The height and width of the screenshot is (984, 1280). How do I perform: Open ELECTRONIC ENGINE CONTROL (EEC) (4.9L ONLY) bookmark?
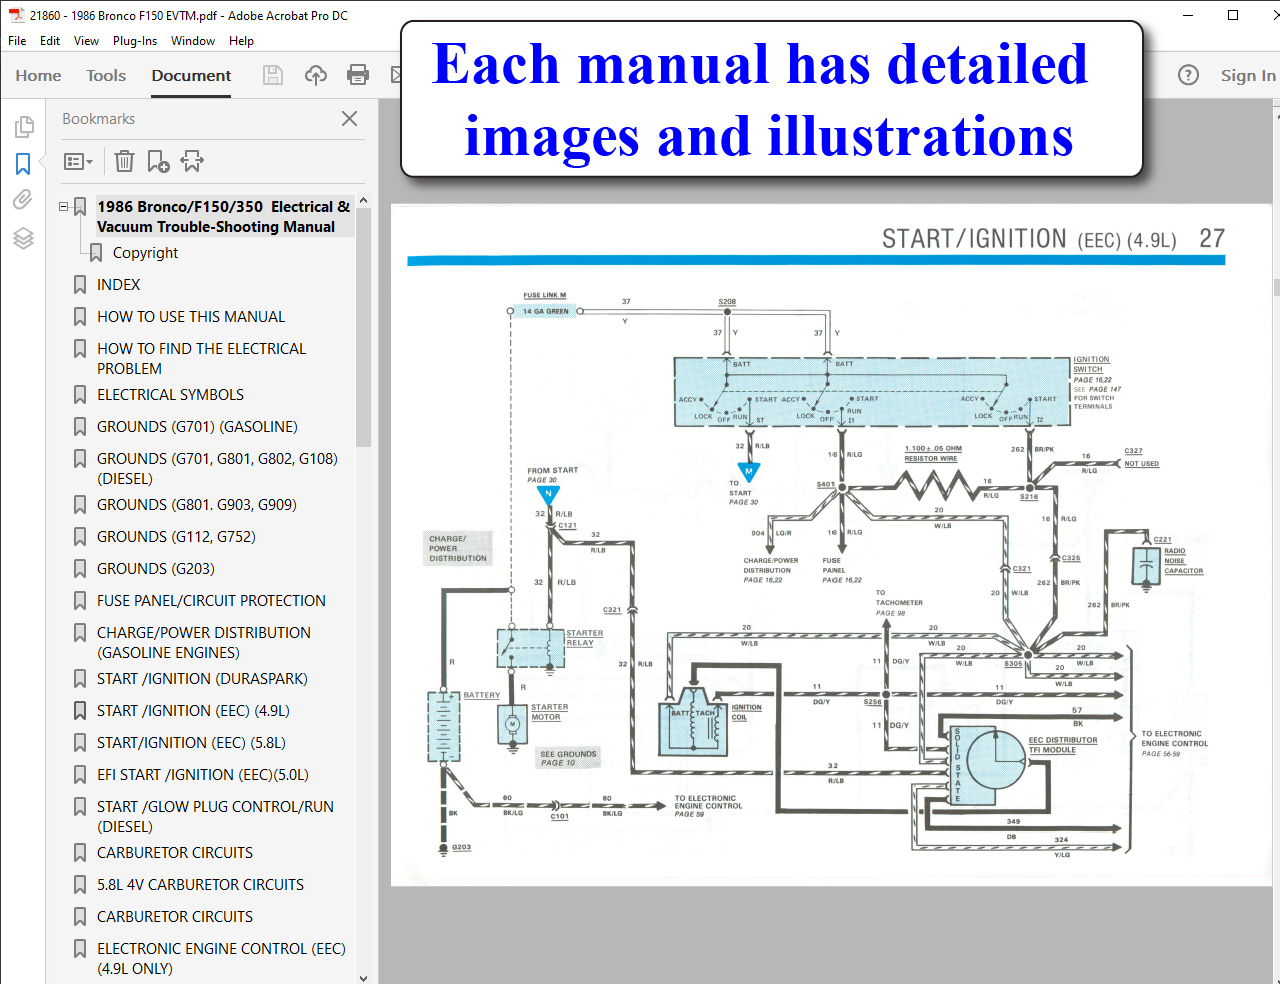coord(221,958)
